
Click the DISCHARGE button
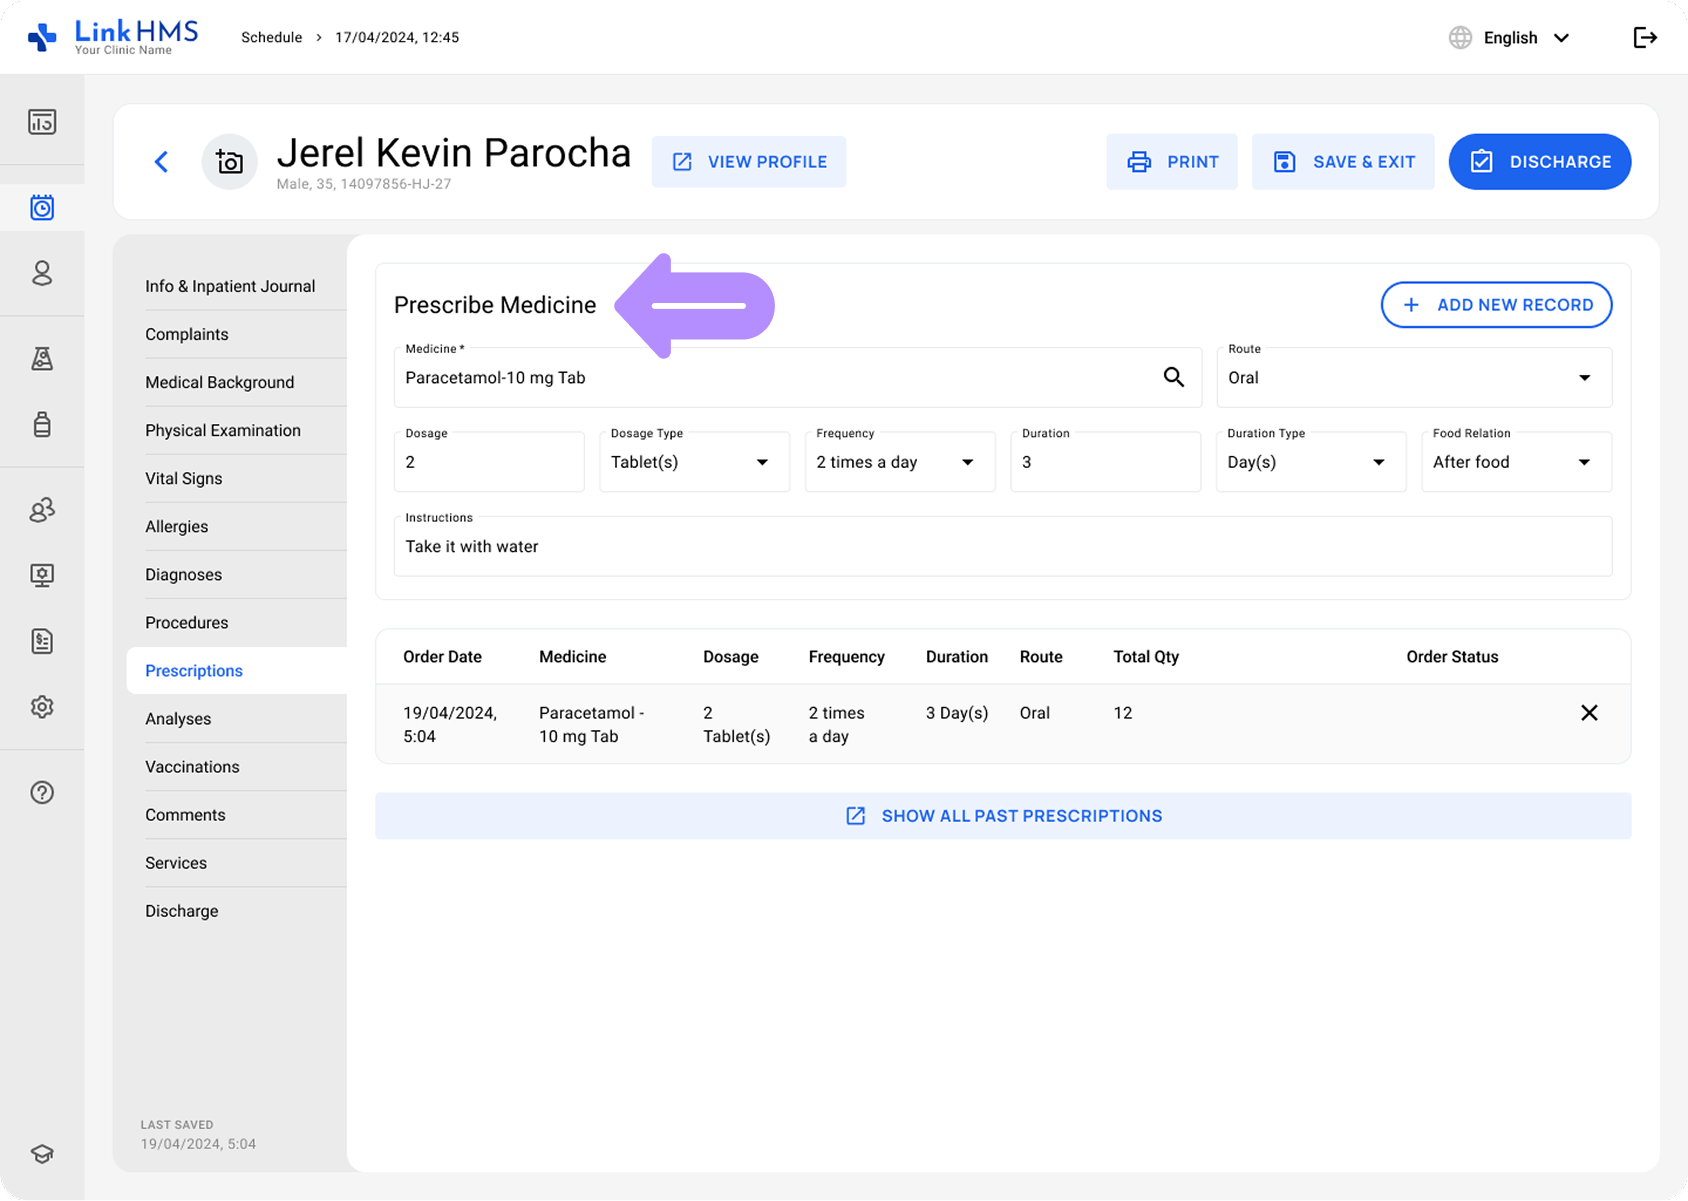(1540, 162)
